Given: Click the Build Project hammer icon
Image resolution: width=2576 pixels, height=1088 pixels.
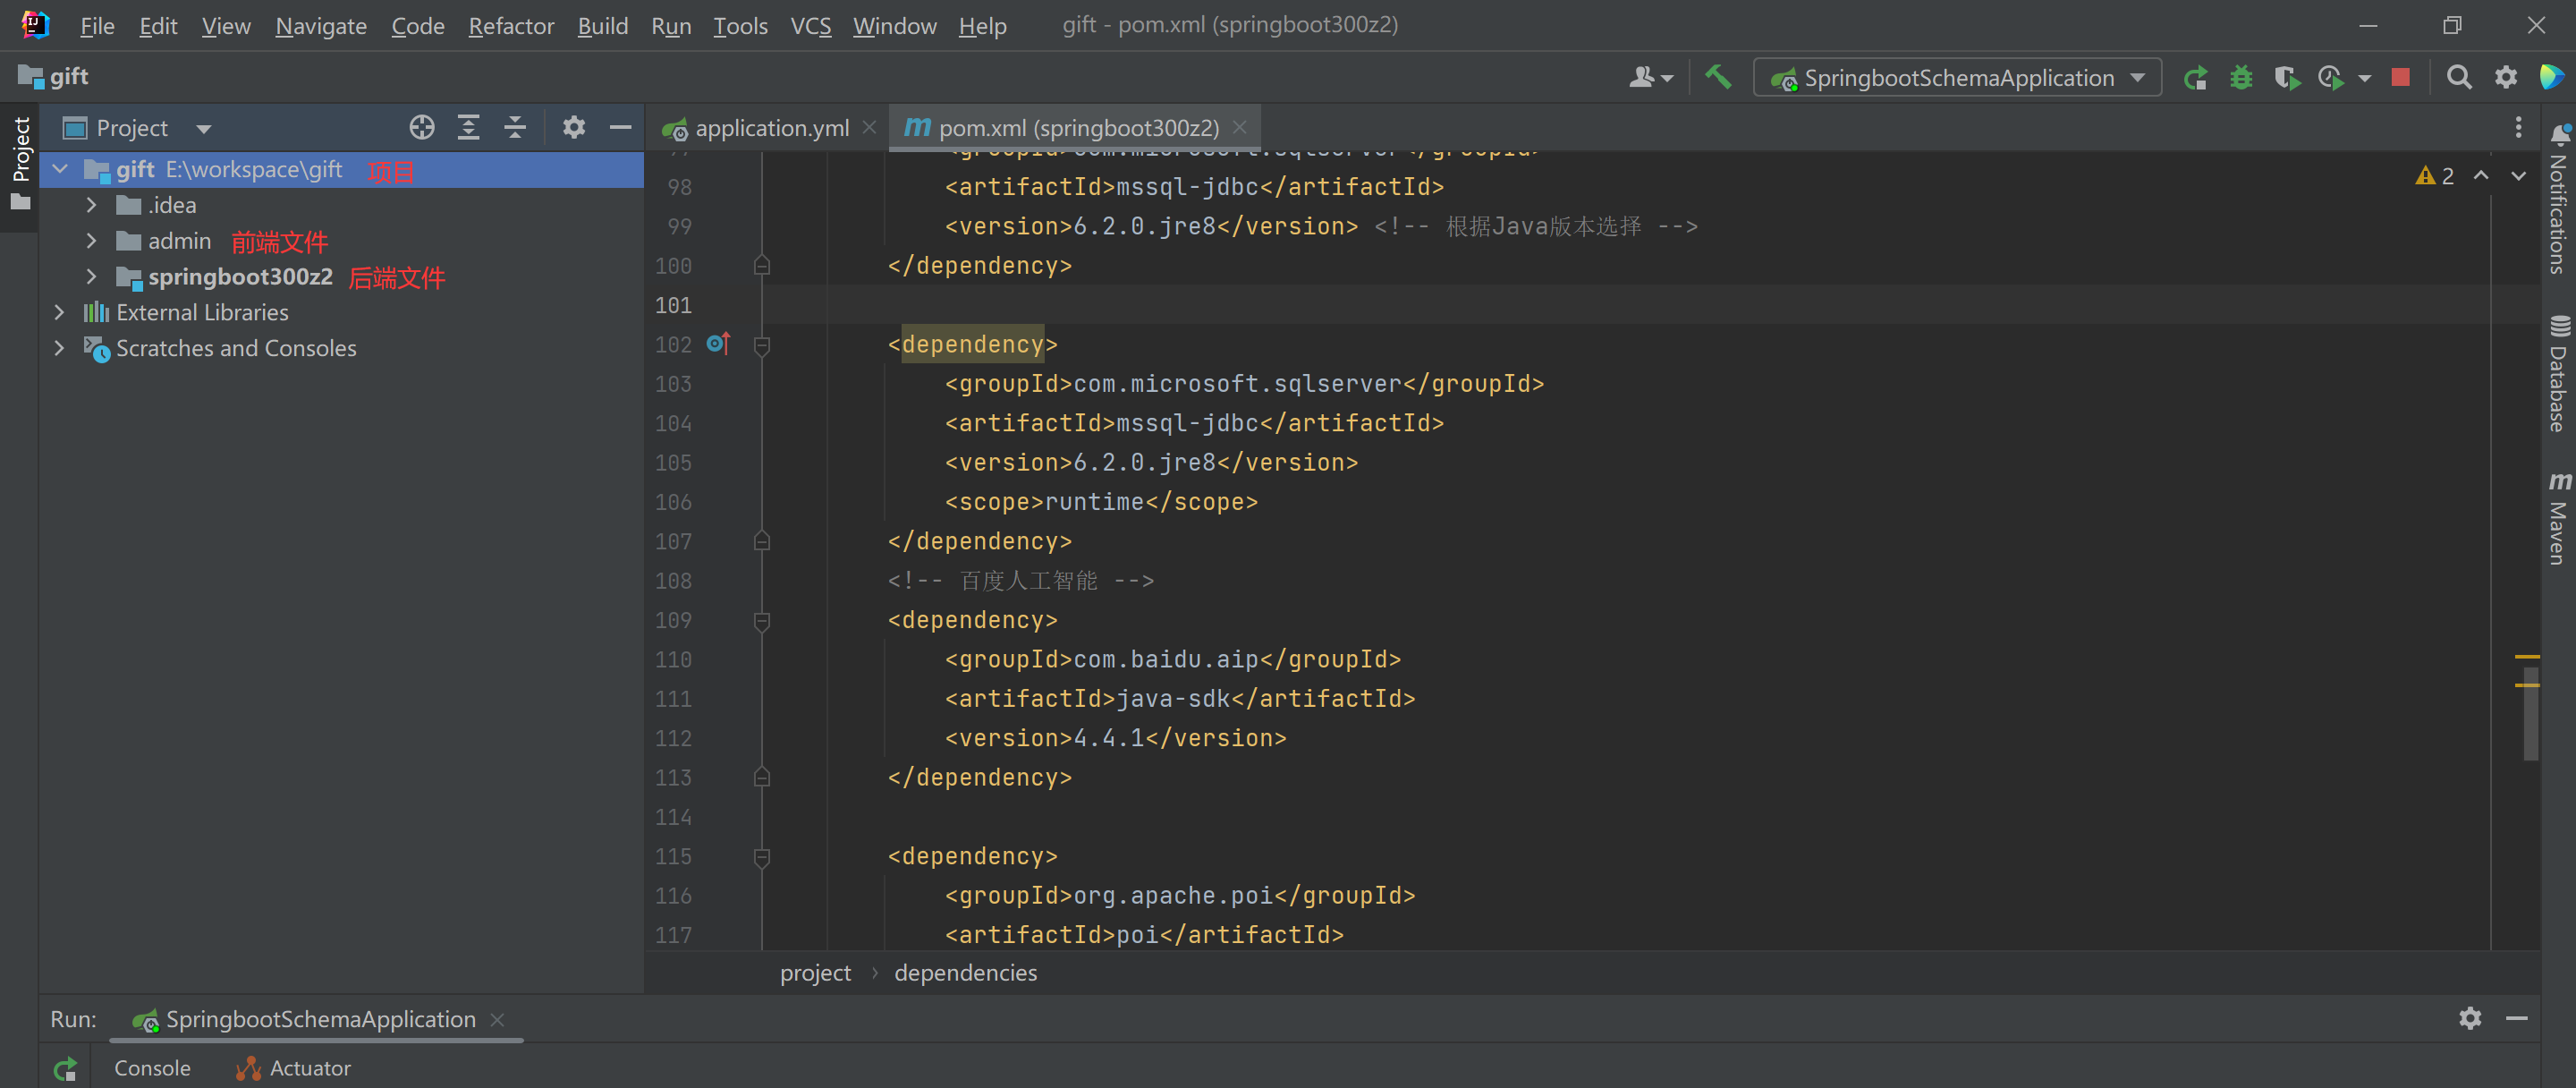Looking at the screenshot, I should [x=1717, y=77].
